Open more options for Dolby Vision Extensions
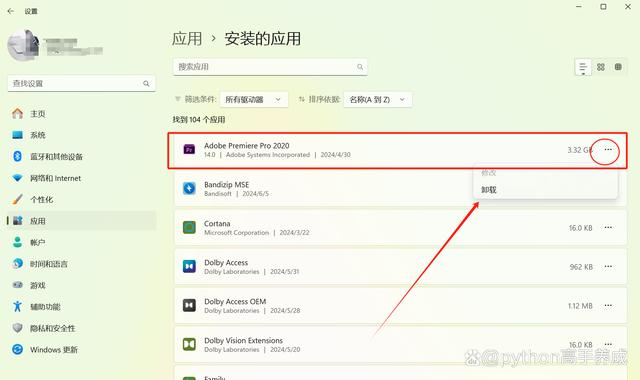 (x=608, y=344)
